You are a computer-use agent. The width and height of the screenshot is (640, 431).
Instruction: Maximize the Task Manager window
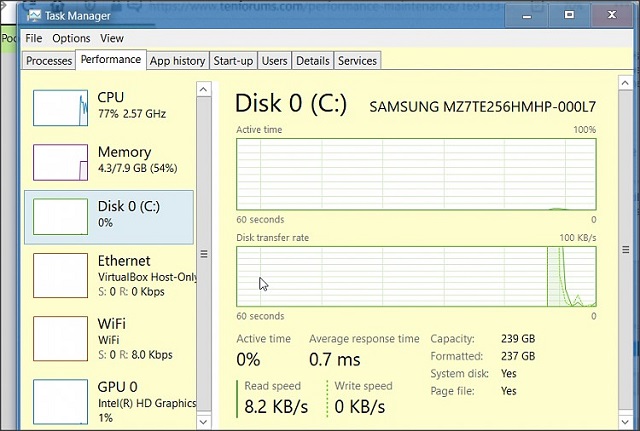(x=569, y=15)
